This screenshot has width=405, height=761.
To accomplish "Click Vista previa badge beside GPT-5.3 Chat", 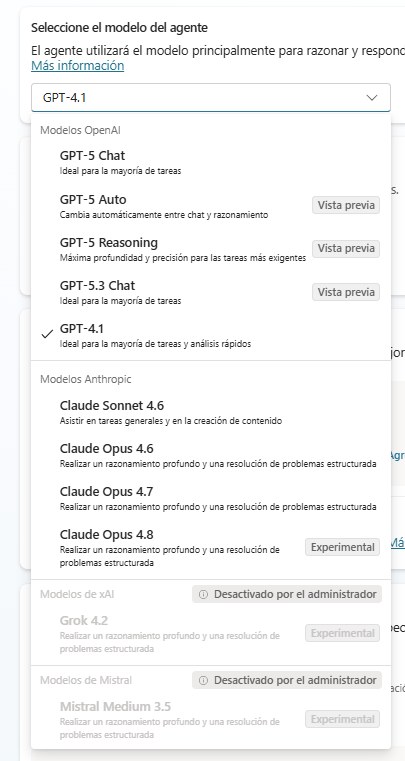I will point(346,292).
